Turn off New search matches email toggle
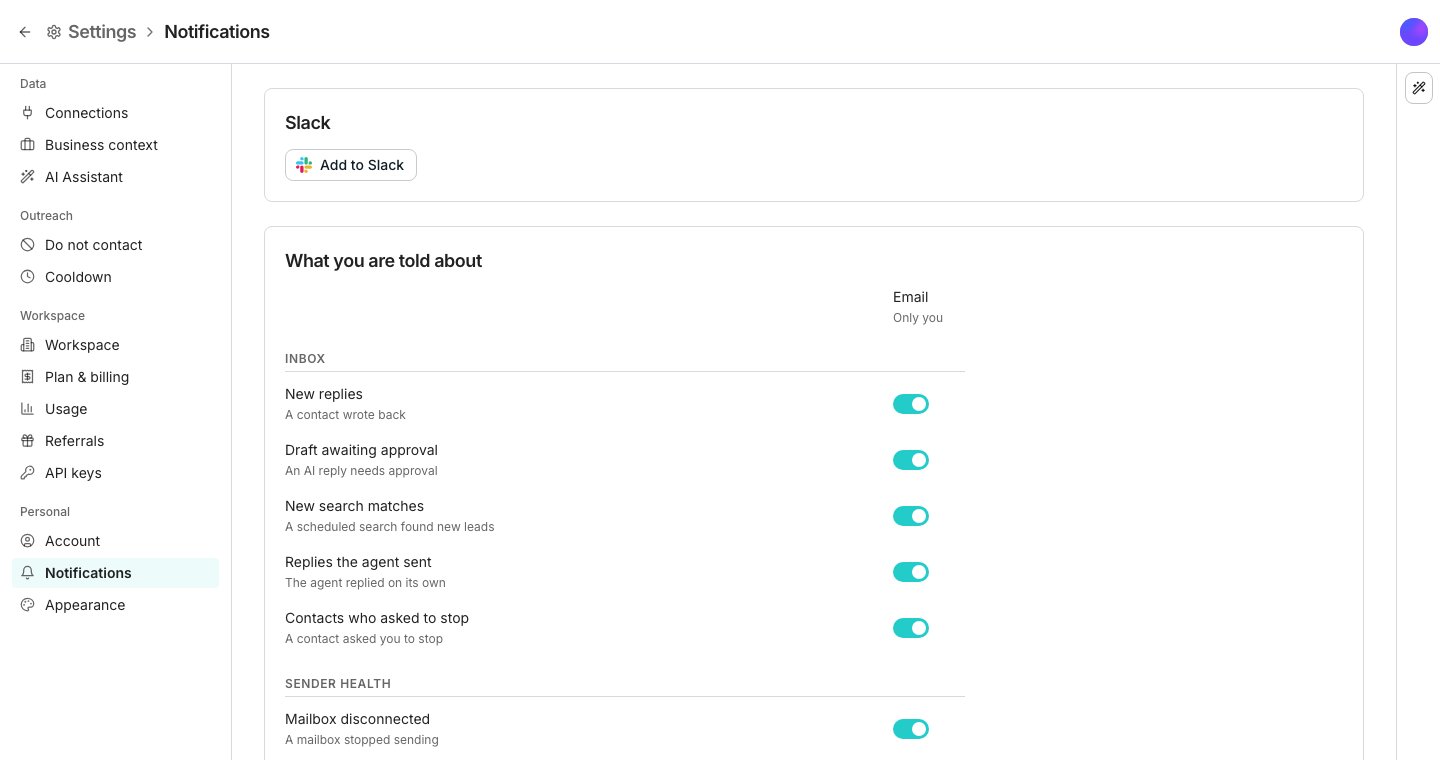The width and height of the screenshot is (1440, 760). point(911,516)
